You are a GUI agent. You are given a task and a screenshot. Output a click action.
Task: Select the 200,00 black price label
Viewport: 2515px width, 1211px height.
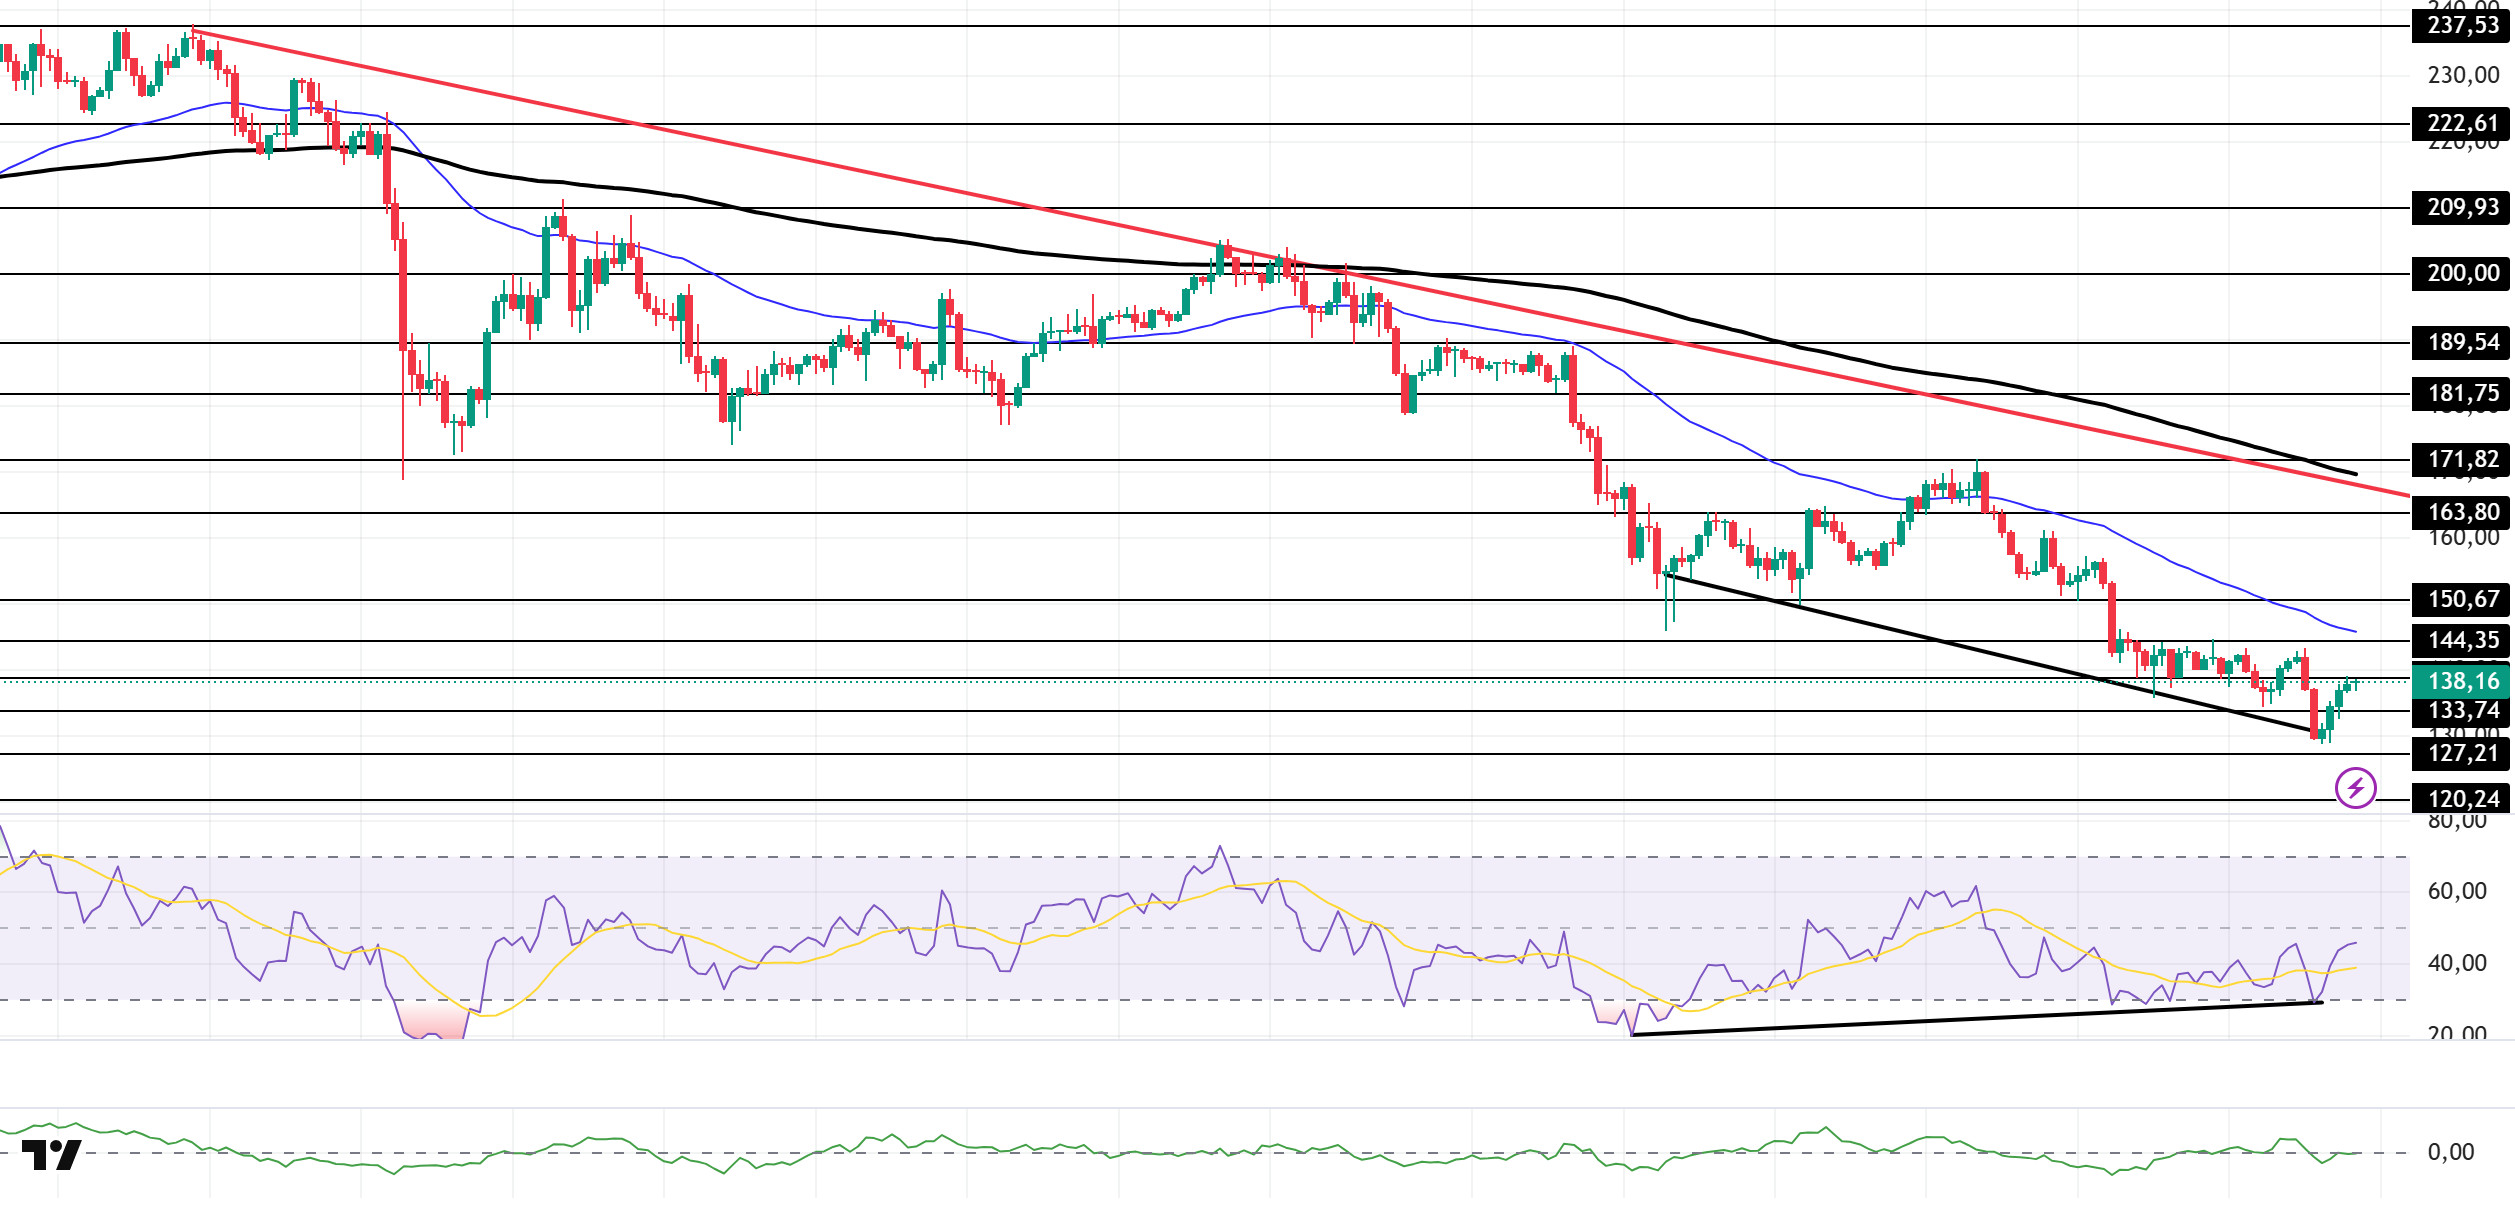coord(2462,273)
